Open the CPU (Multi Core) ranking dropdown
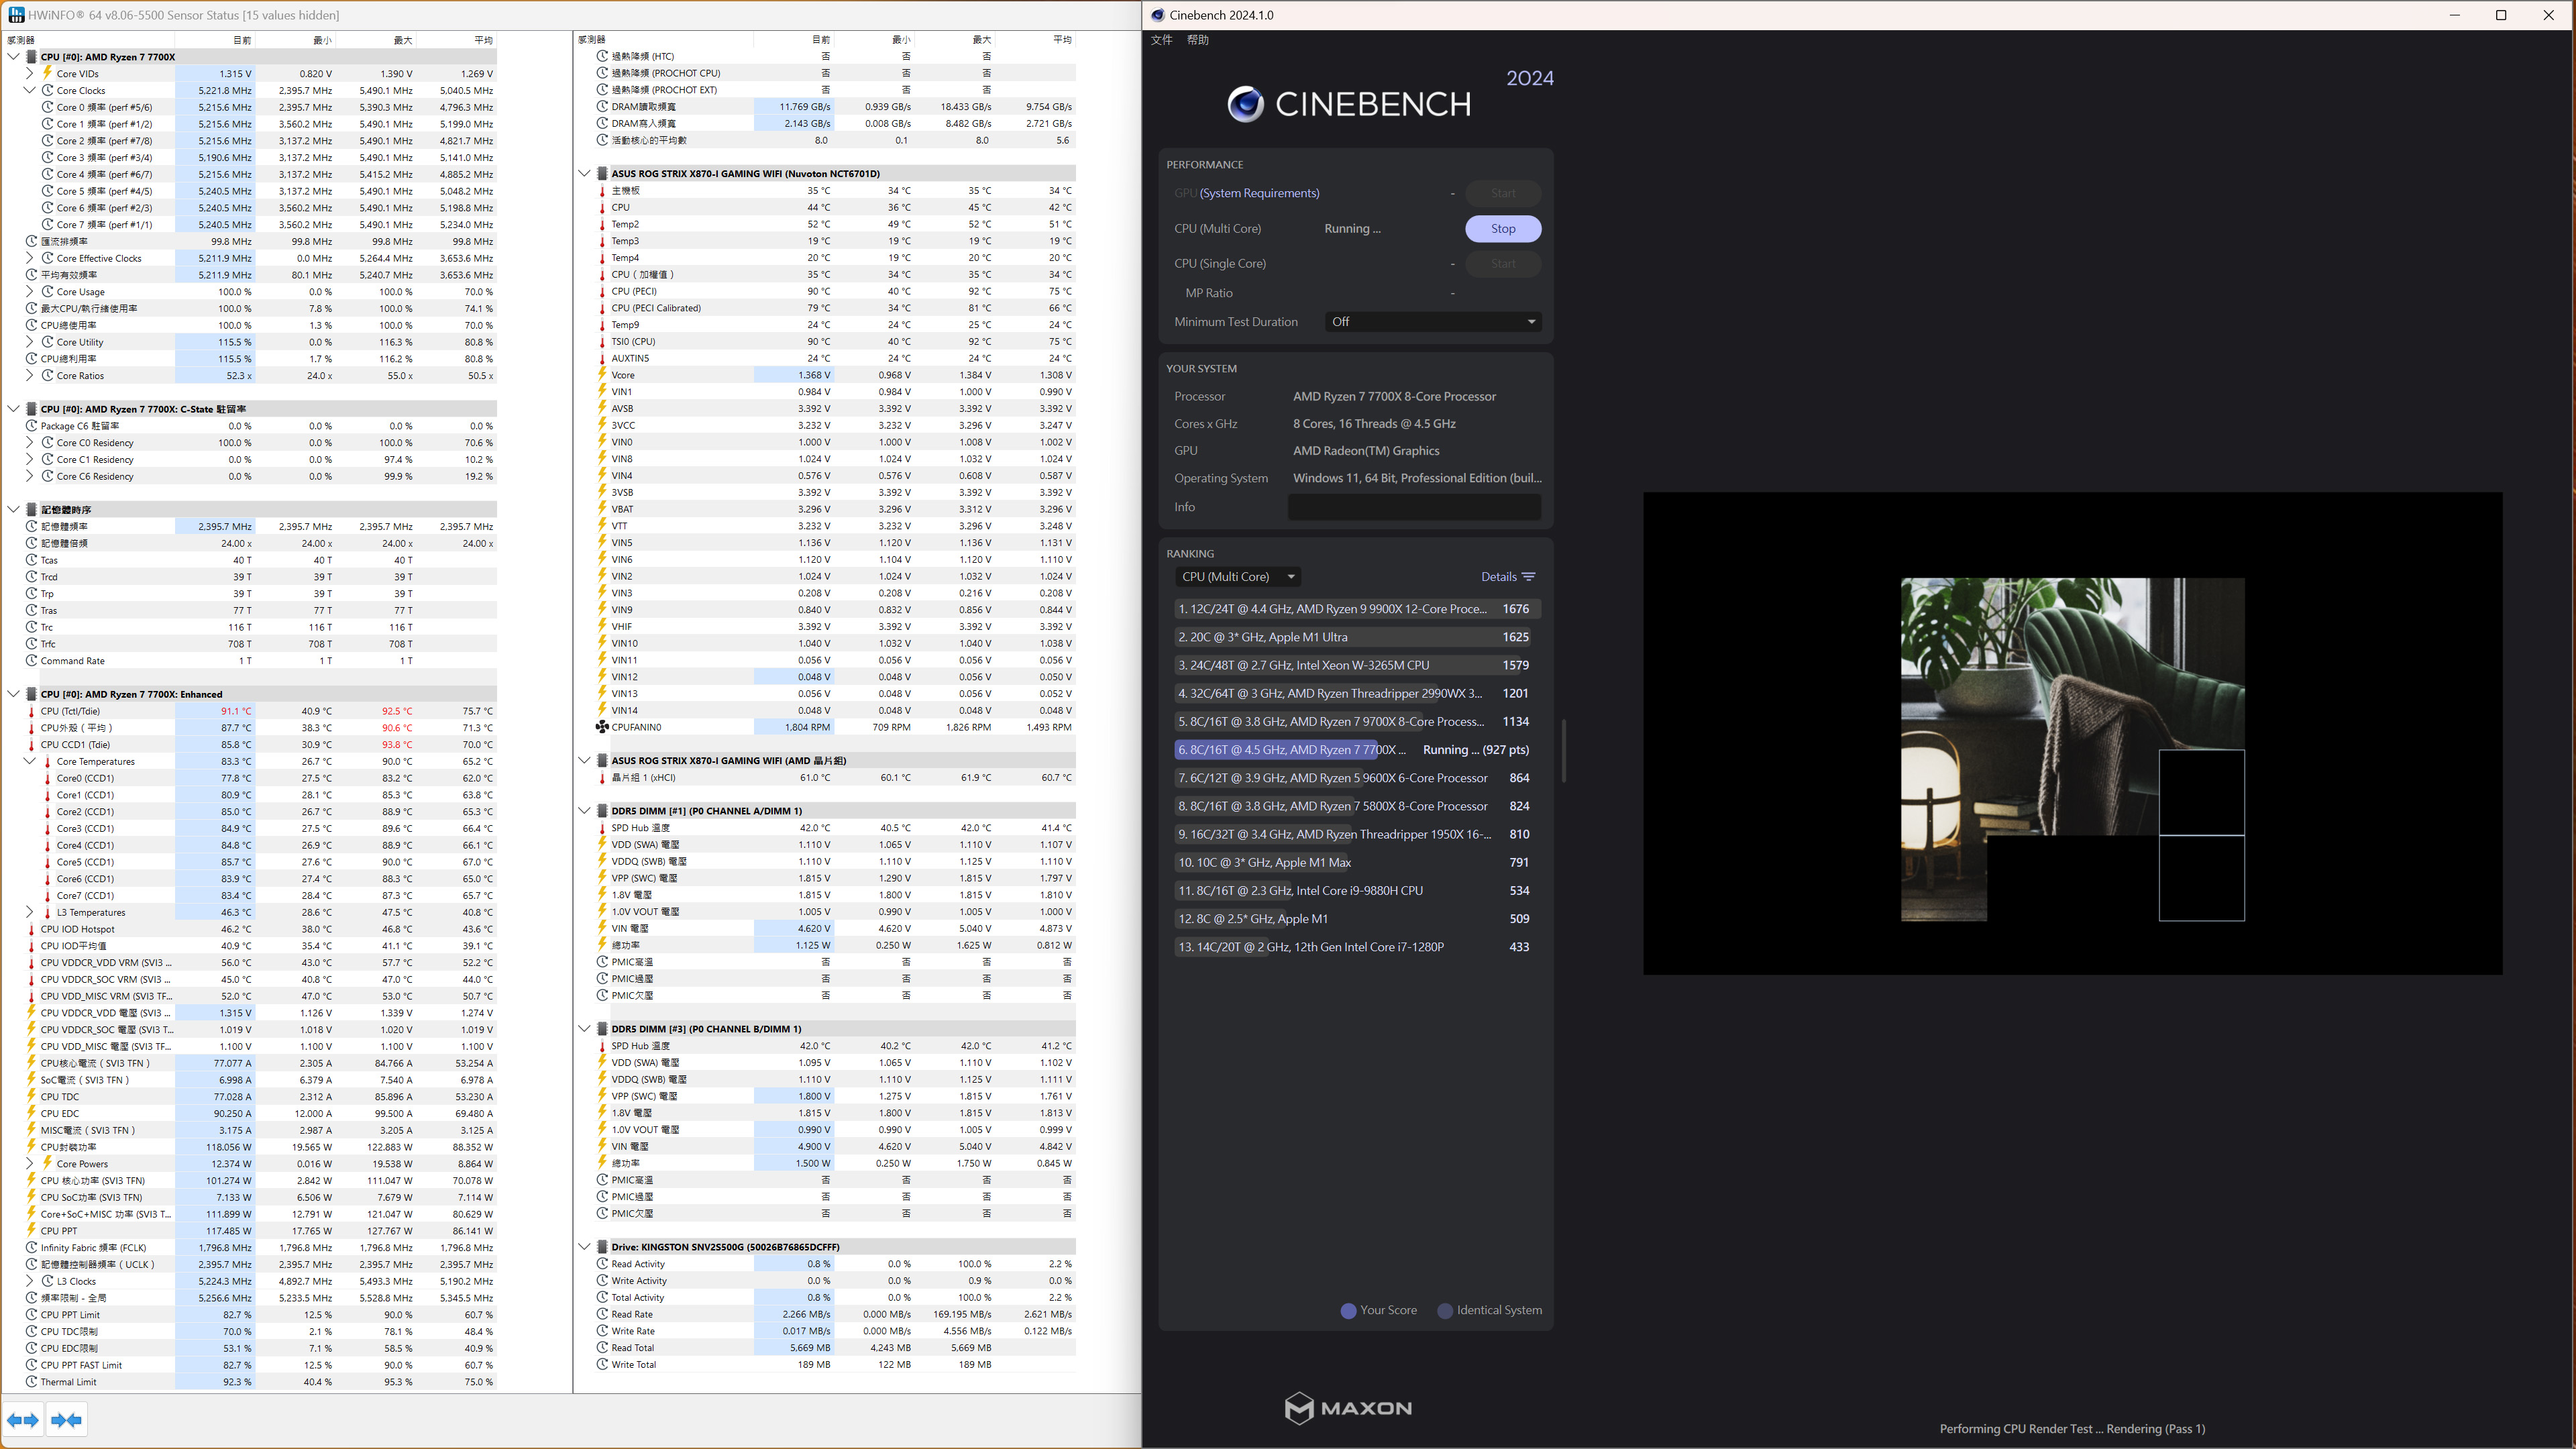 (1238, 577)
